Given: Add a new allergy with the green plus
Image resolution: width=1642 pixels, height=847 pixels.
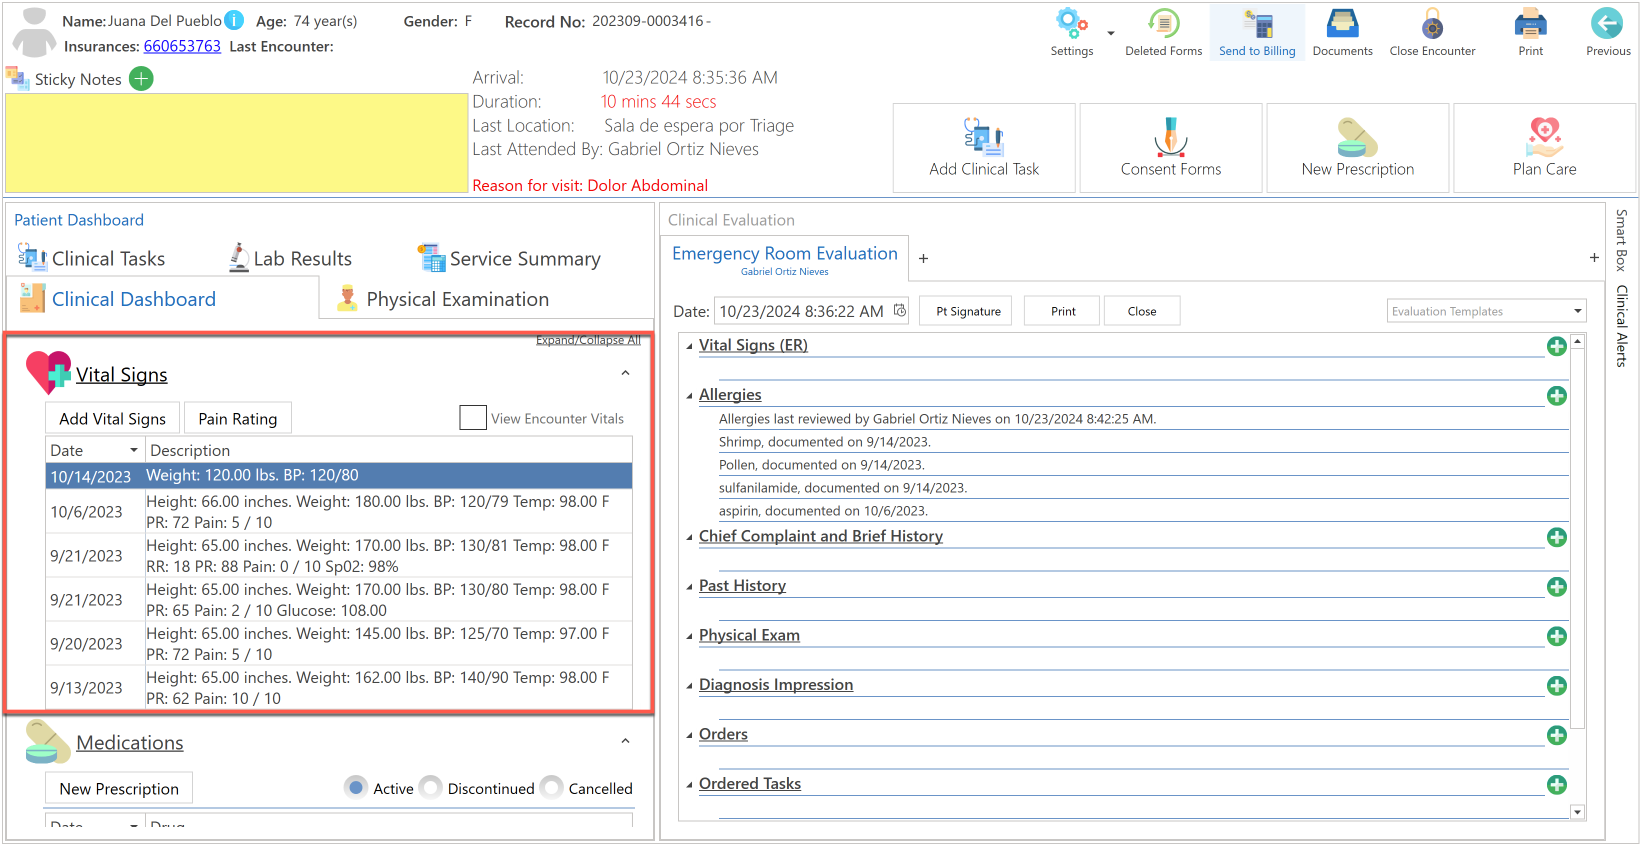Looking at the screenshot, I should (1557, 396).
